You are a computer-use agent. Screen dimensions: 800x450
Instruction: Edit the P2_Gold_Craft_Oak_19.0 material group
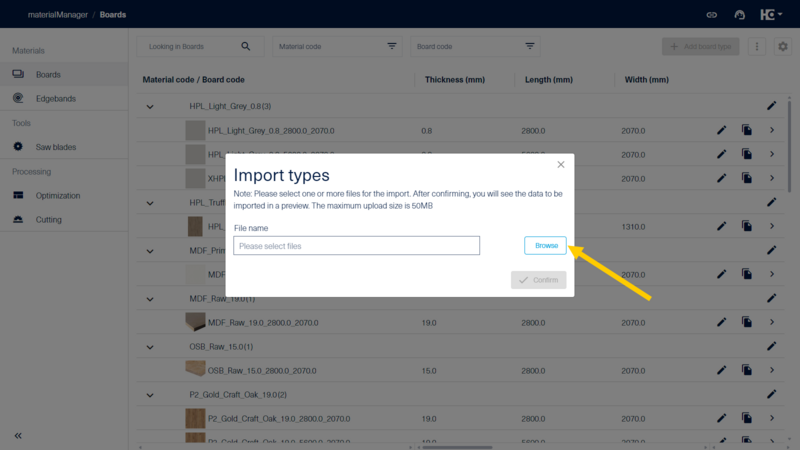771,393
